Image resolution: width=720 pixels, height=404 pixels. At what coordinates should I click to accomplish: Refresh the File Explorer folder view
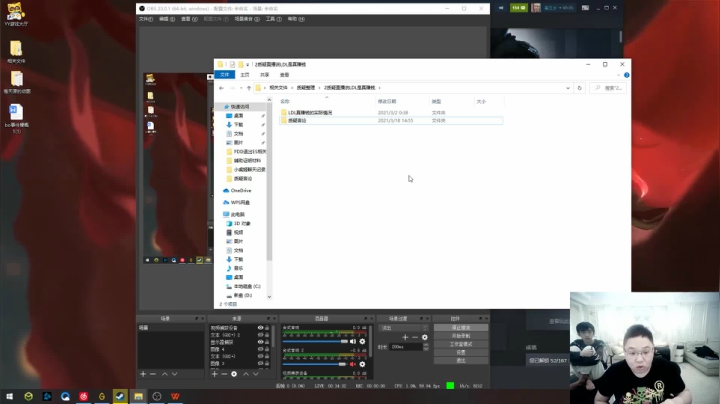[x=579, y=88]
